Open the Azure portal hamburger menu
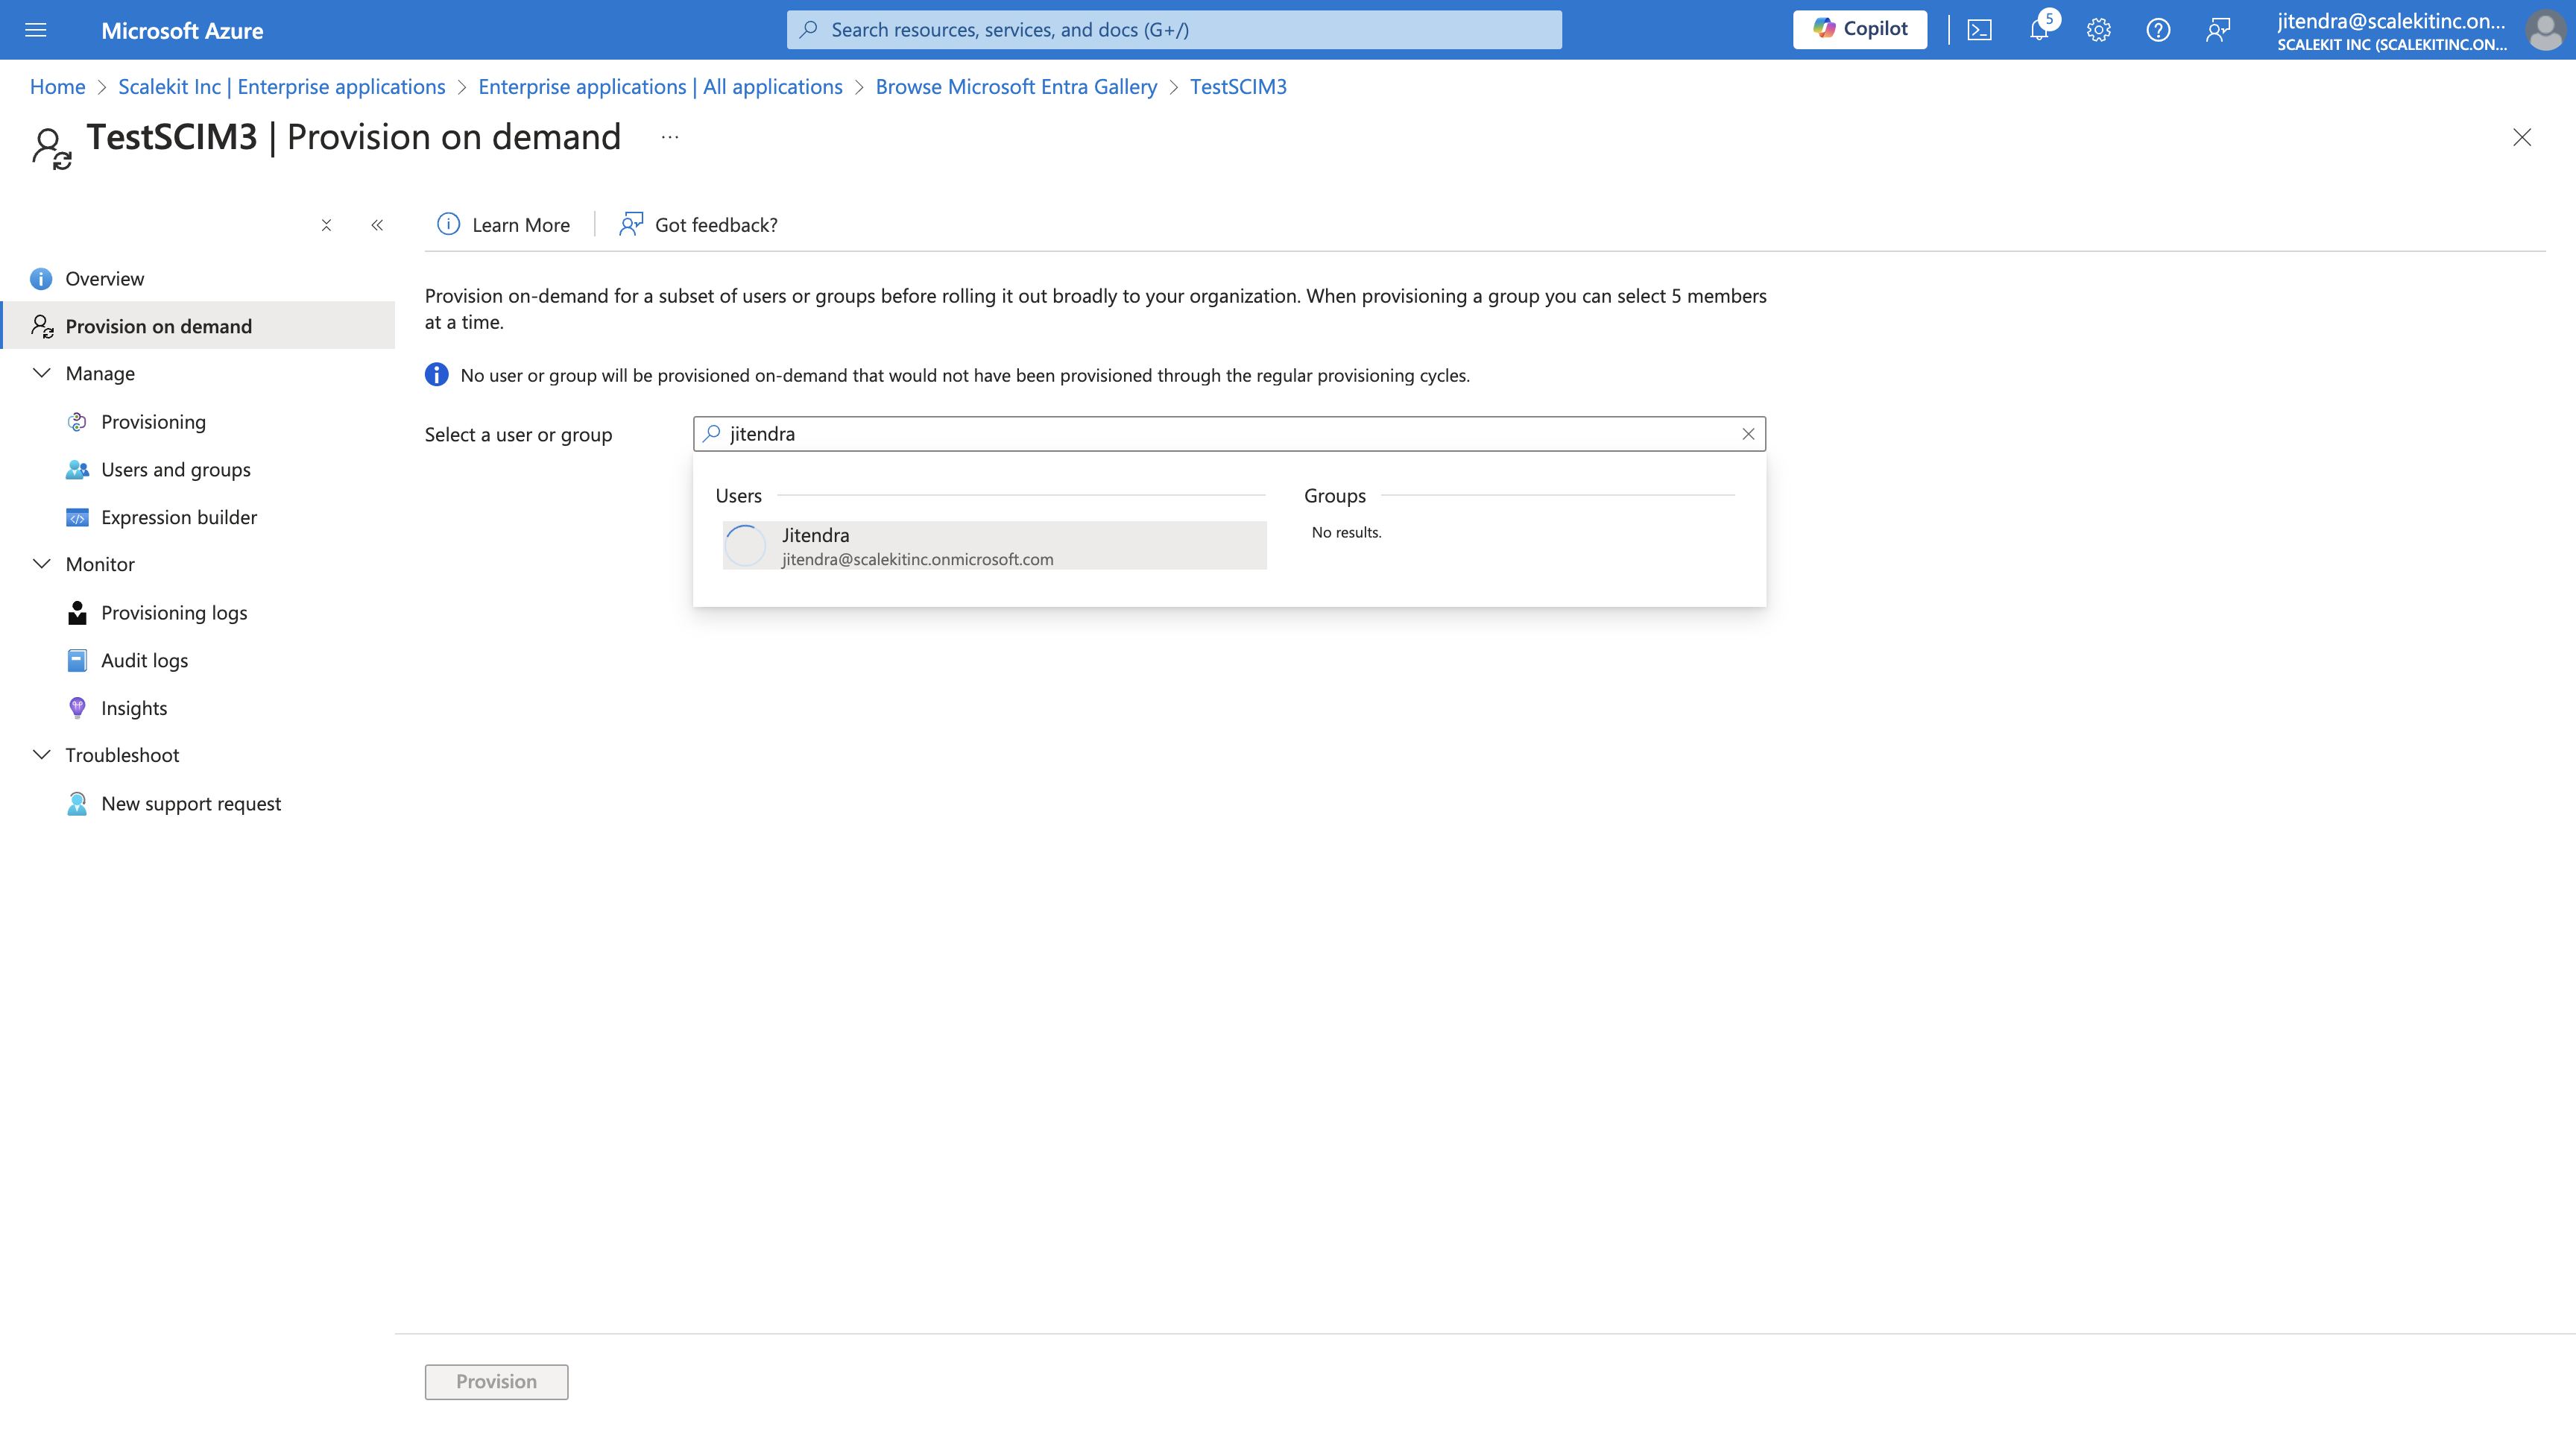 click(36, 30)
